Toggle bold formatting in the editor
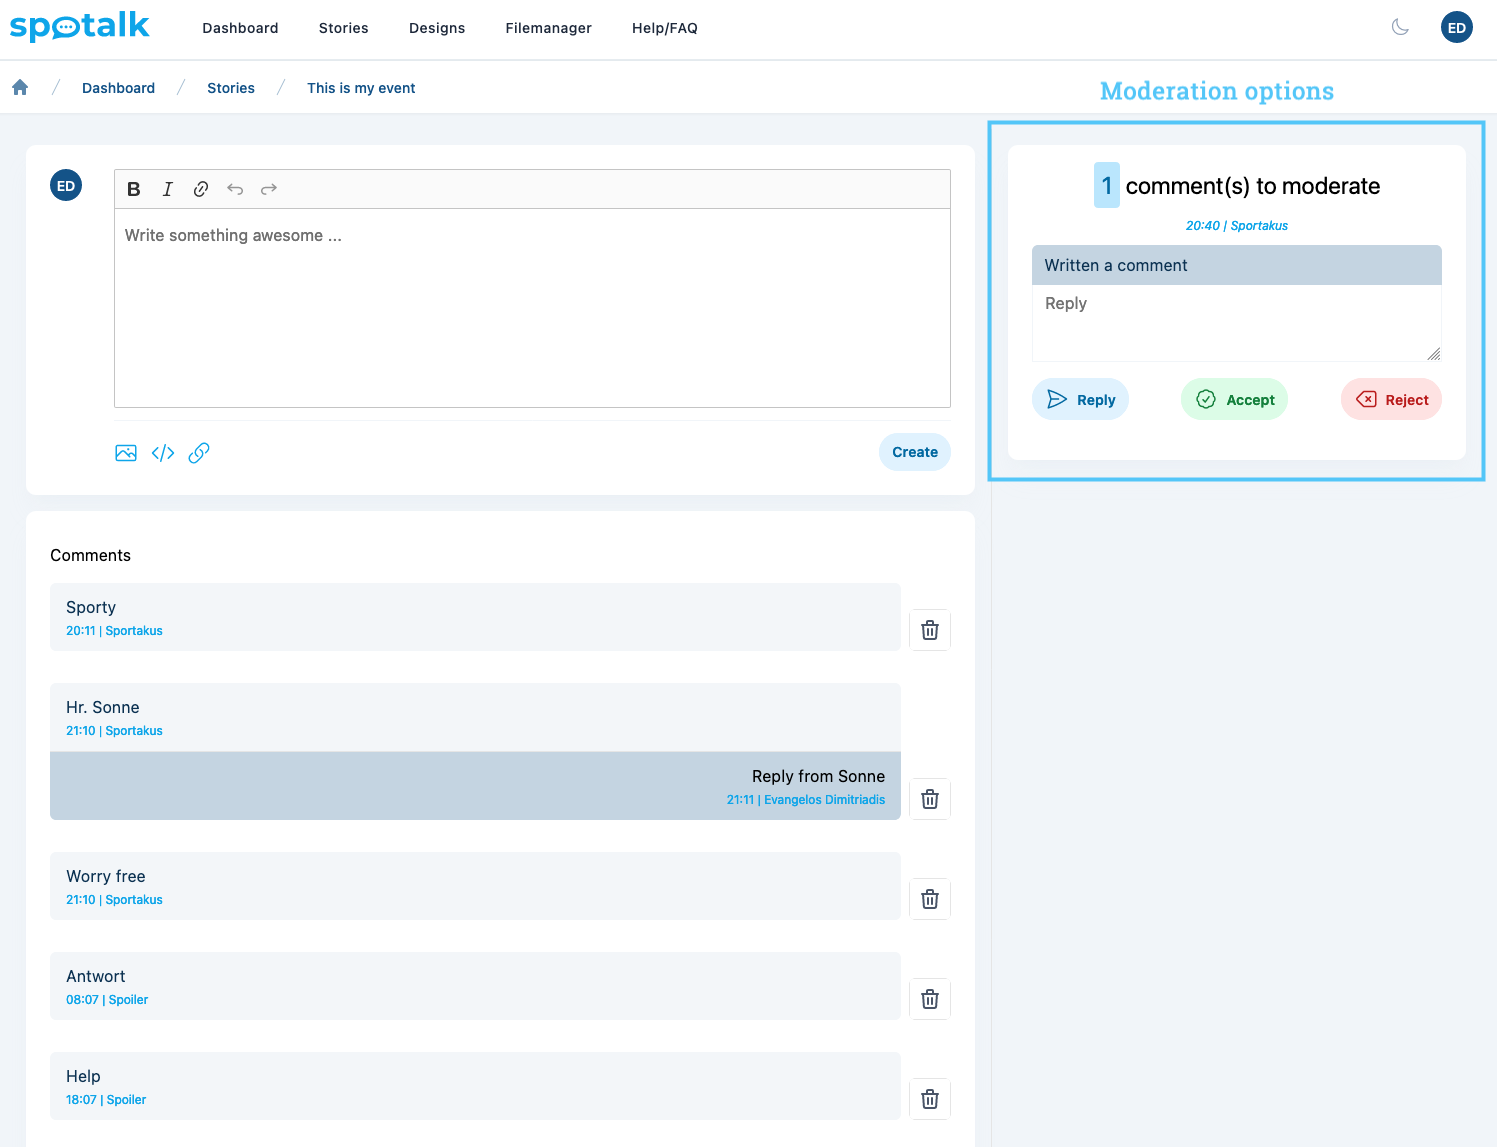 [134, 189]
